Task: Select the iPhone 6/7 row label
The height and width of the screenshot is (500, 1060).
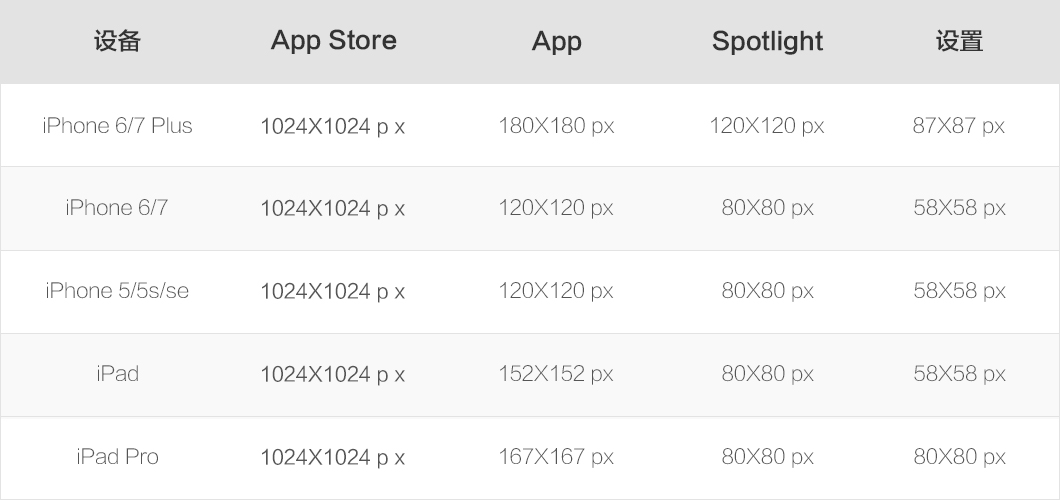Action: (117, 208)
